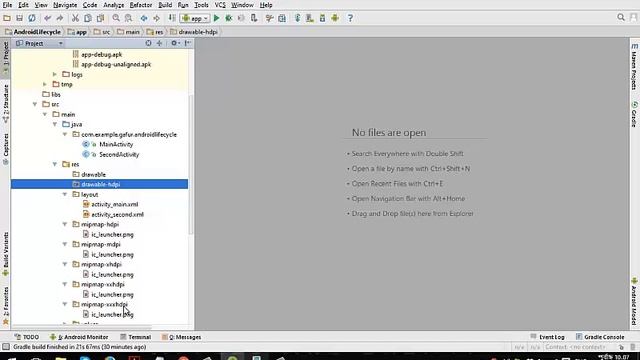Viewport: 640px width, 360px height.
Task: Open the Project Structure icon
Action: [282, 18]
